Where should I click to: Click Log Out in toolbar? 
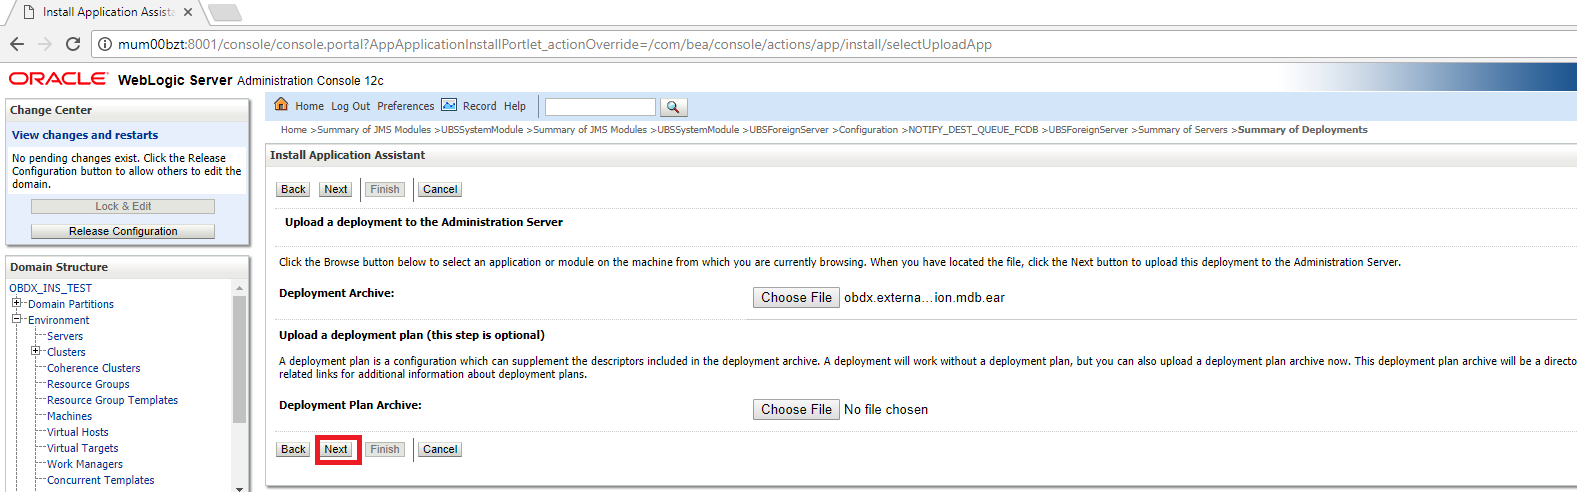tap(350, 106)
